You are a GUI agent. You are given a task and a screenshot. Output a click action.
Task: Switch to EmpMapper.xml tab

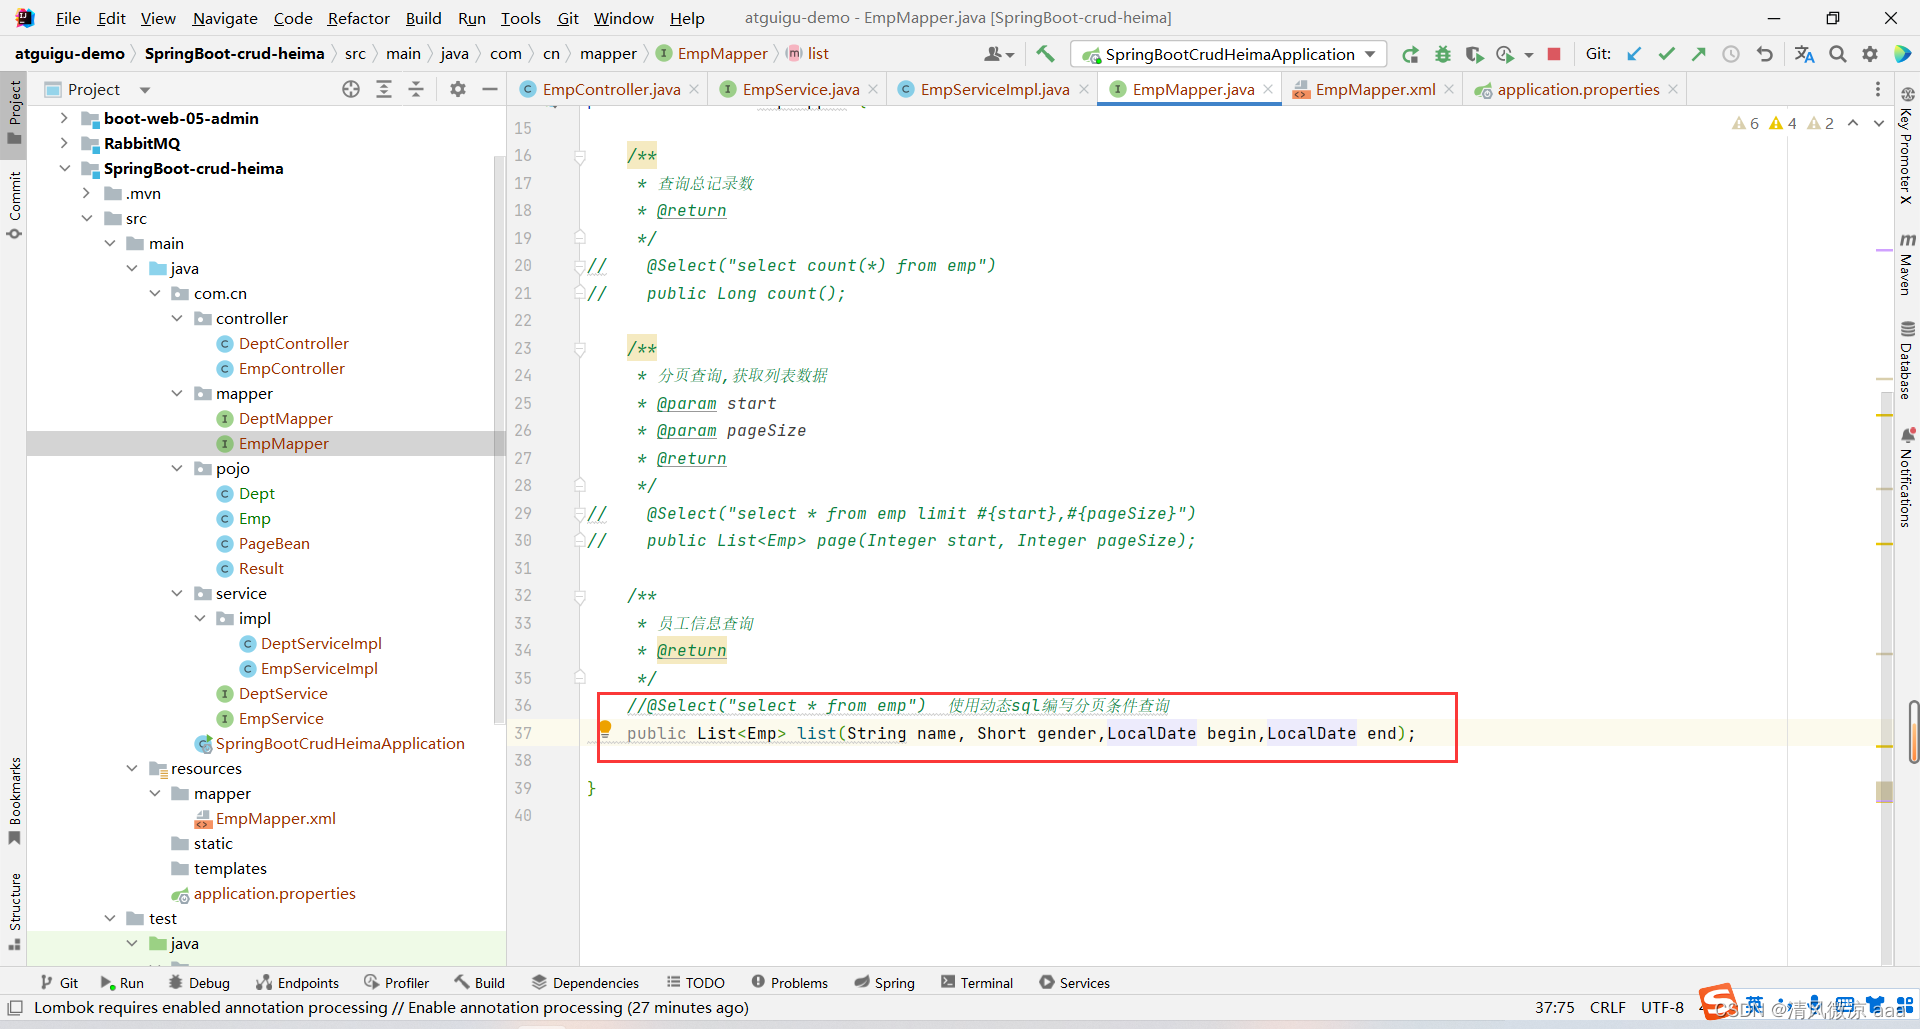point(1375,89)
